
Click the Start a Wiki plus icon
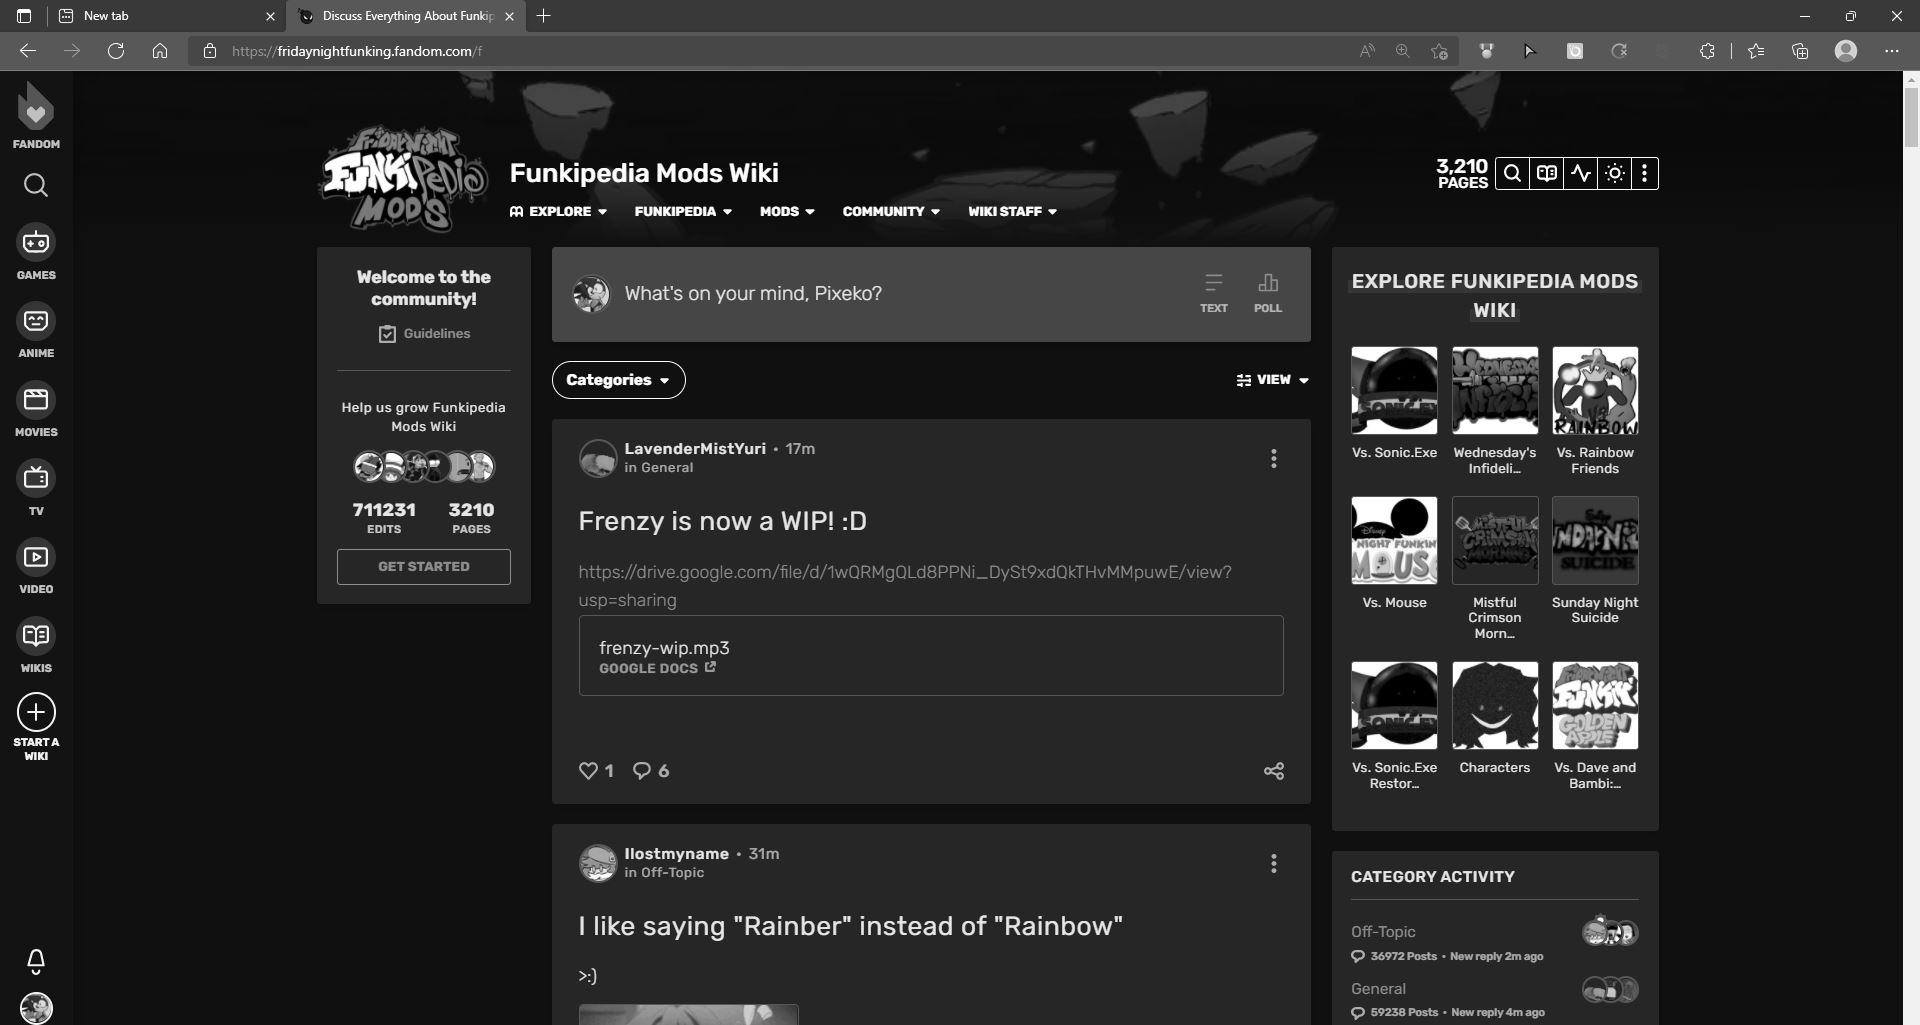coord(36,712)
